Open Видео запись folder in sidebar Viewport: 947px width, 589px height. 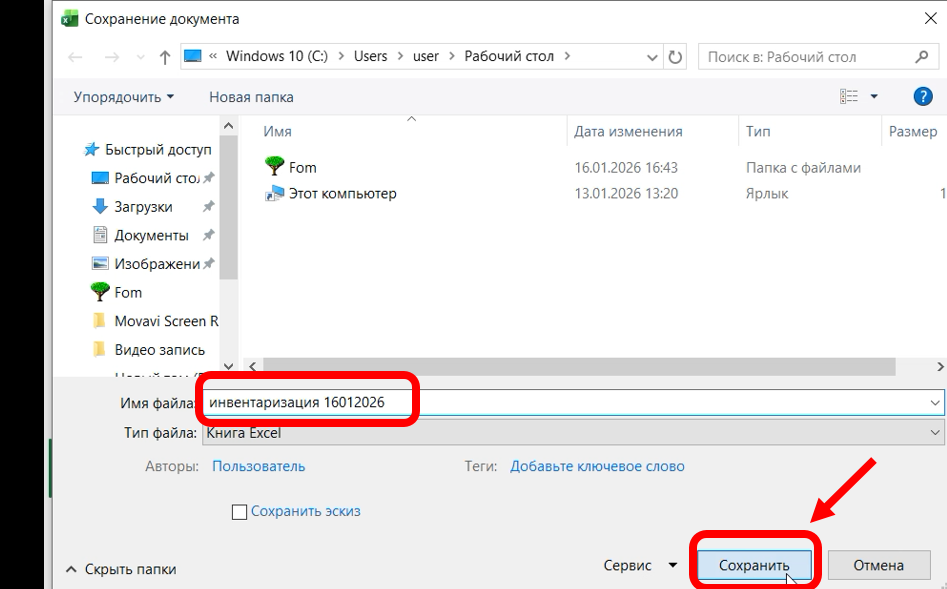click(x=149, y=350)
